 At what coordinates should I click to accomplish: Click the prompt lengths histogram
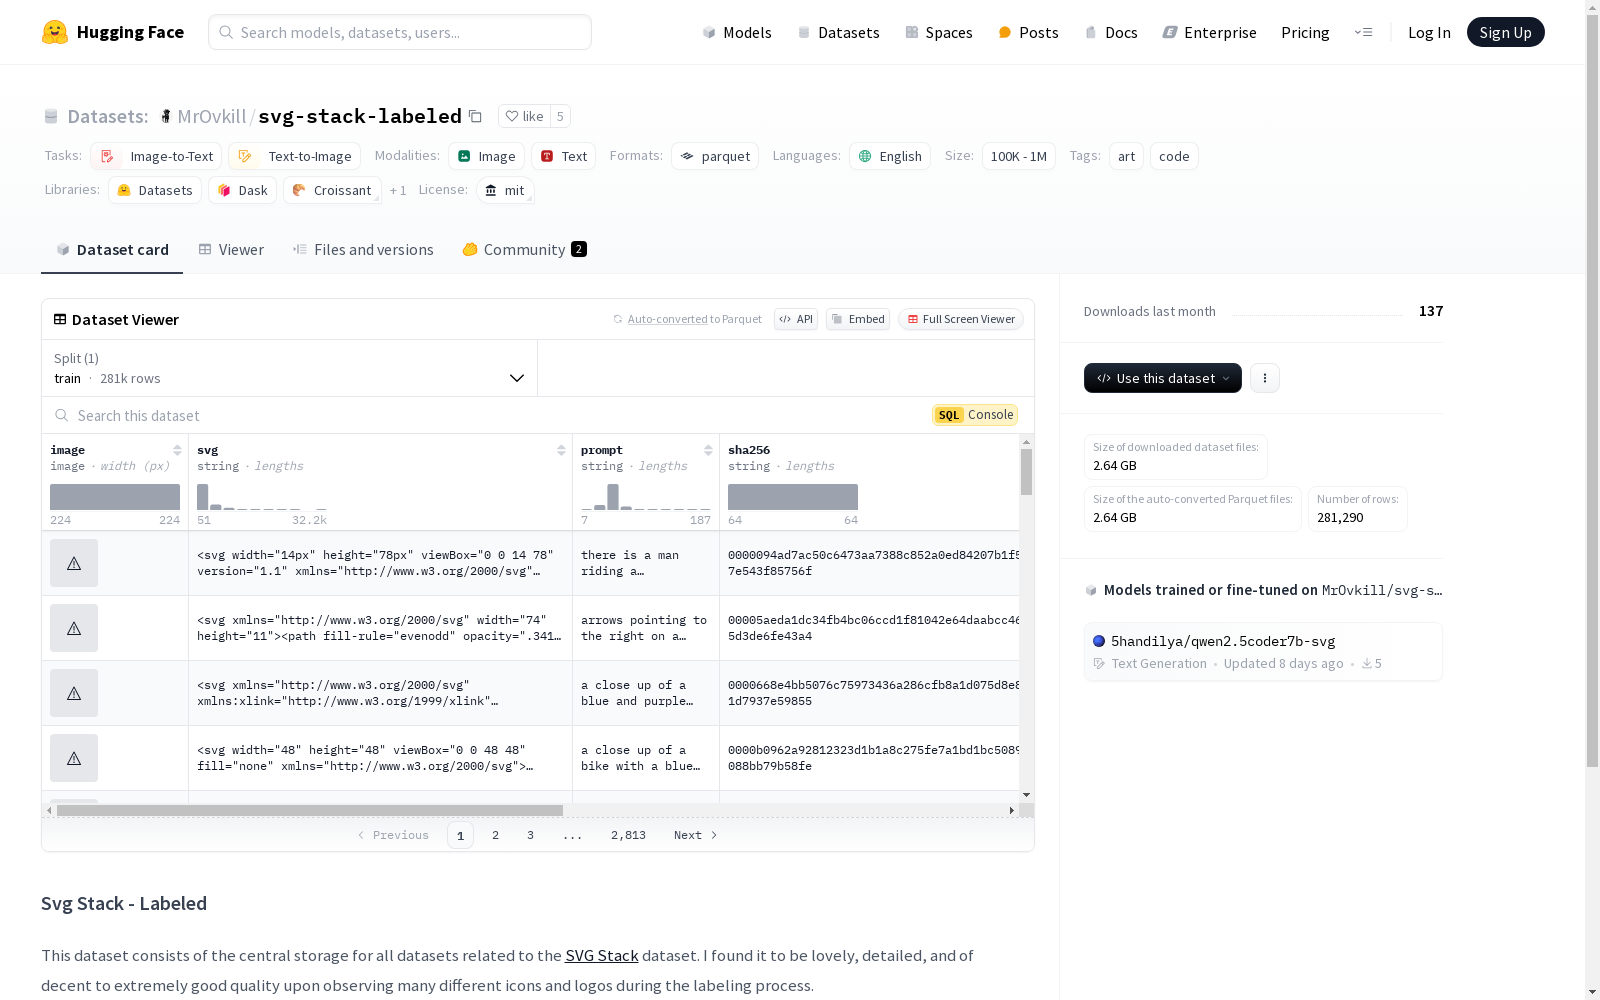pyautogui.click(x=646, y=497)
